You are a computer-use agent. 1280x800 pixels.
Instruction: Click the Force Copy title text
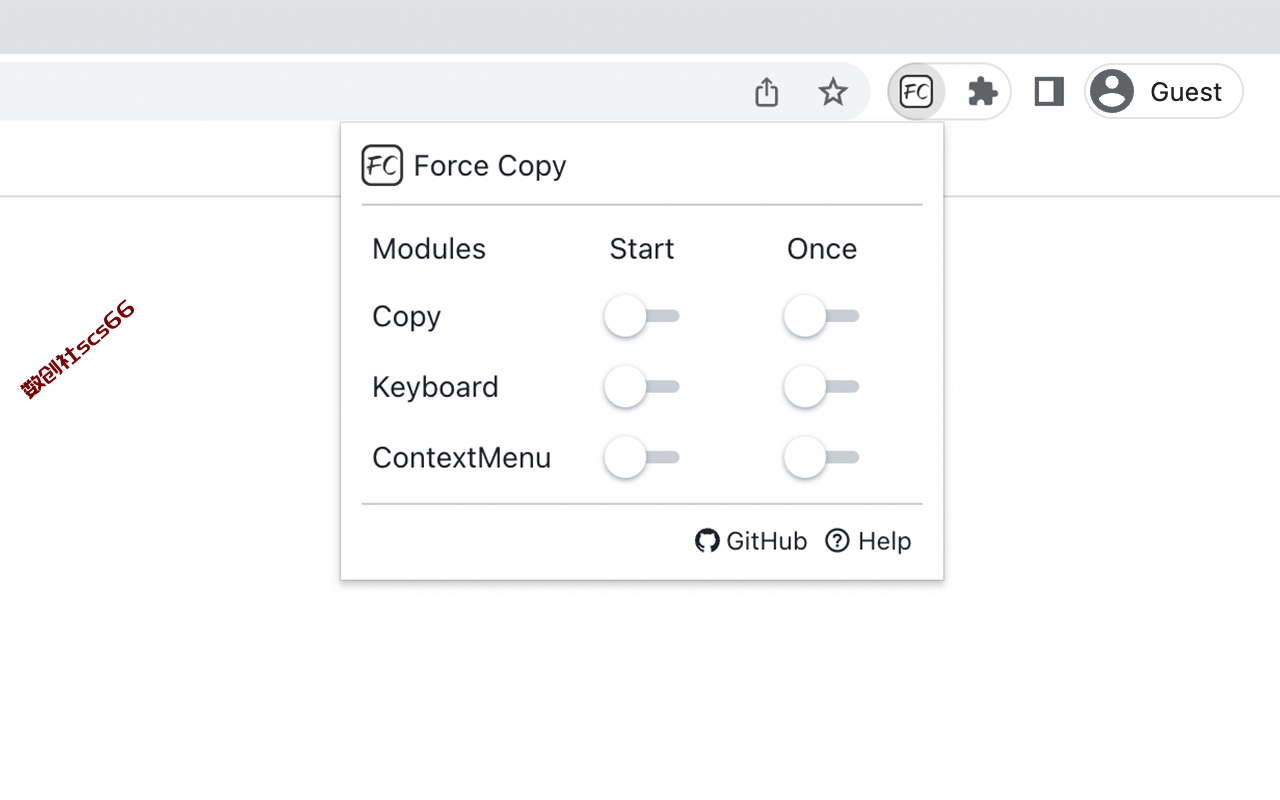click(x=490, y=166)
